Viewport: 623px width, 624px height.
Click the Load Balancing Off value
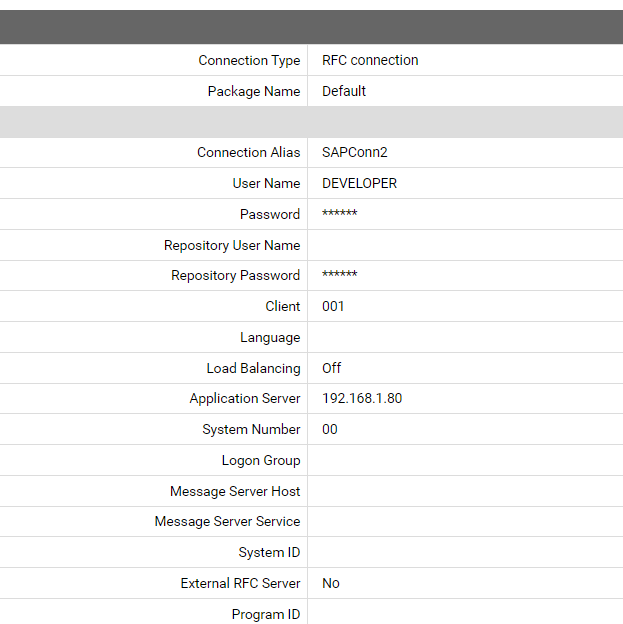click(332, 368)
